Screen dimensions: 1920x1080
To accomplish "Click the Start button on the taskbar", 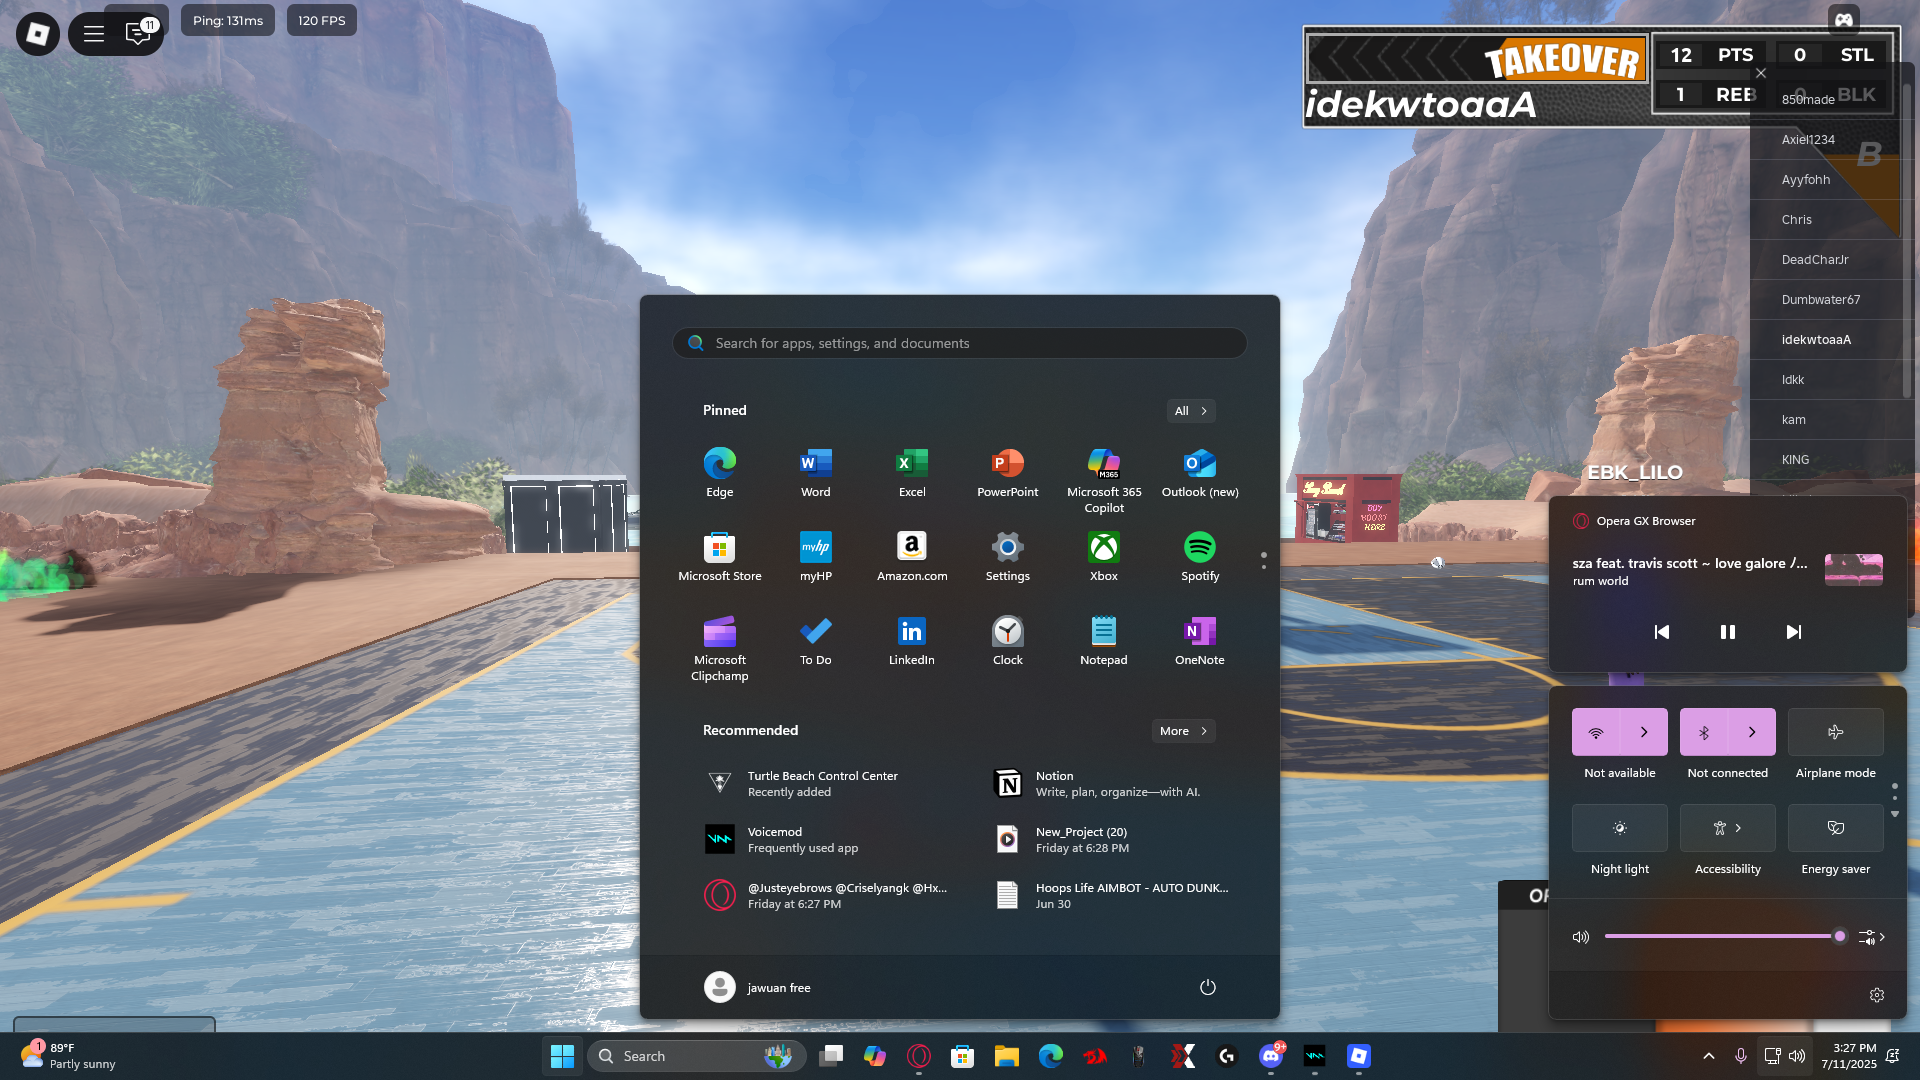I will tap(563, 1056).
